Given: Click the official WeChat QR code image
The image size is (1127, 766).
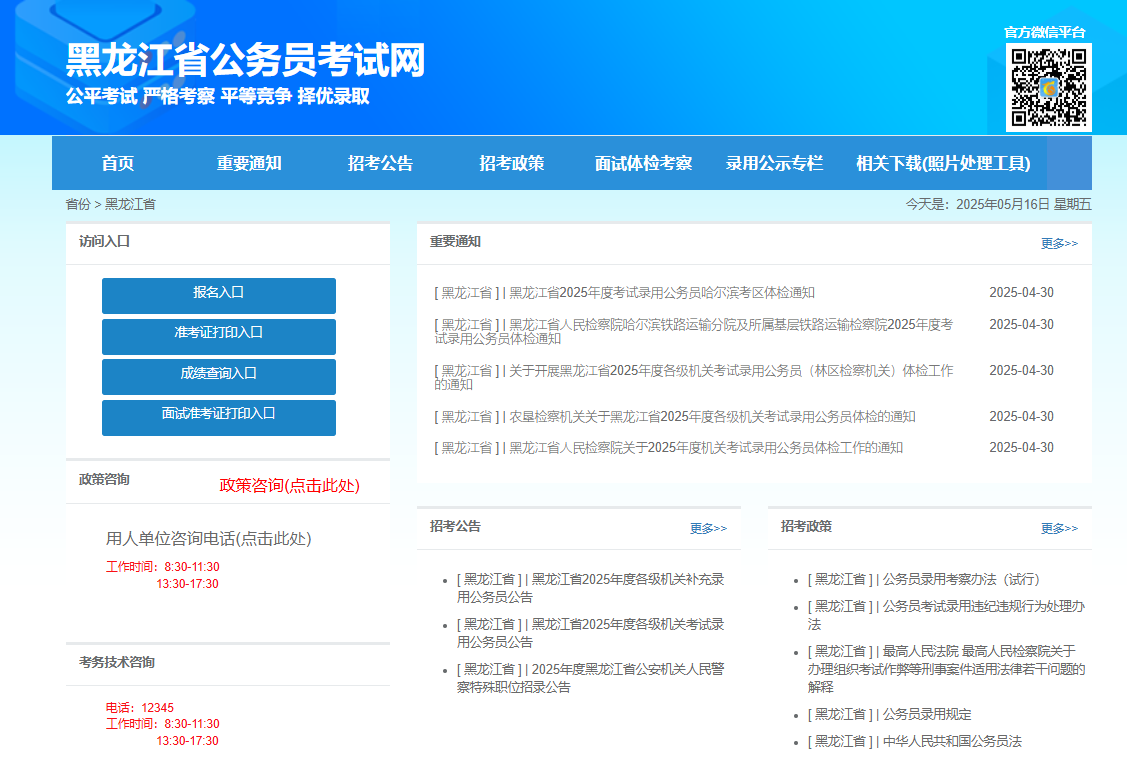Looking at the screenshot, I should pos(1049,88).
